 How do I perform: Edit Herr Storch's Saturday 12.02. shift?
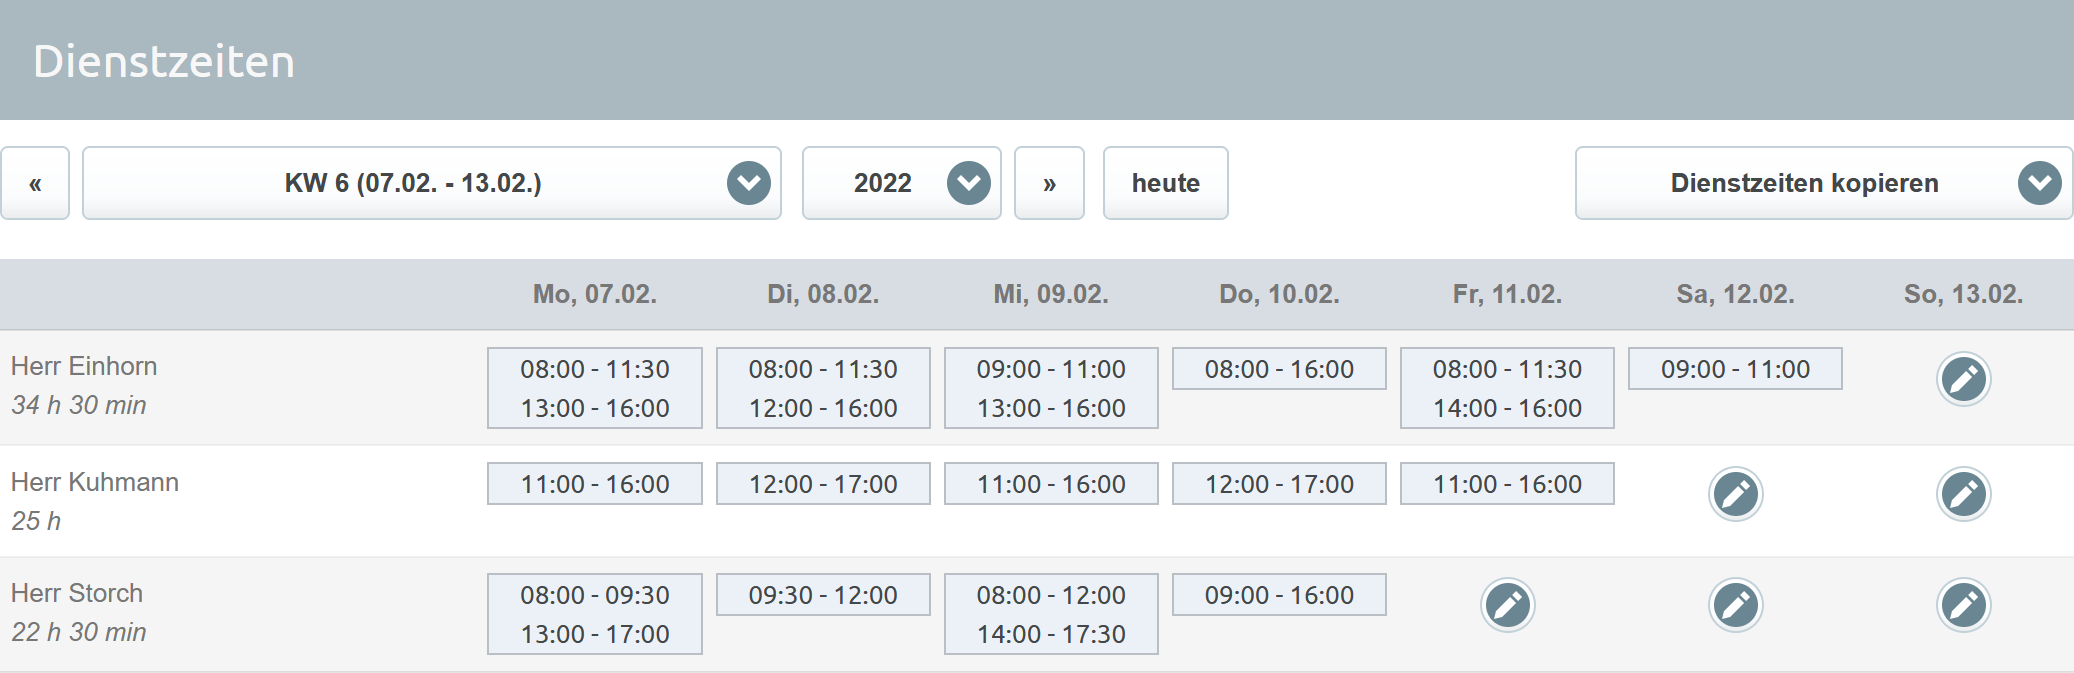coord(1735,605)
